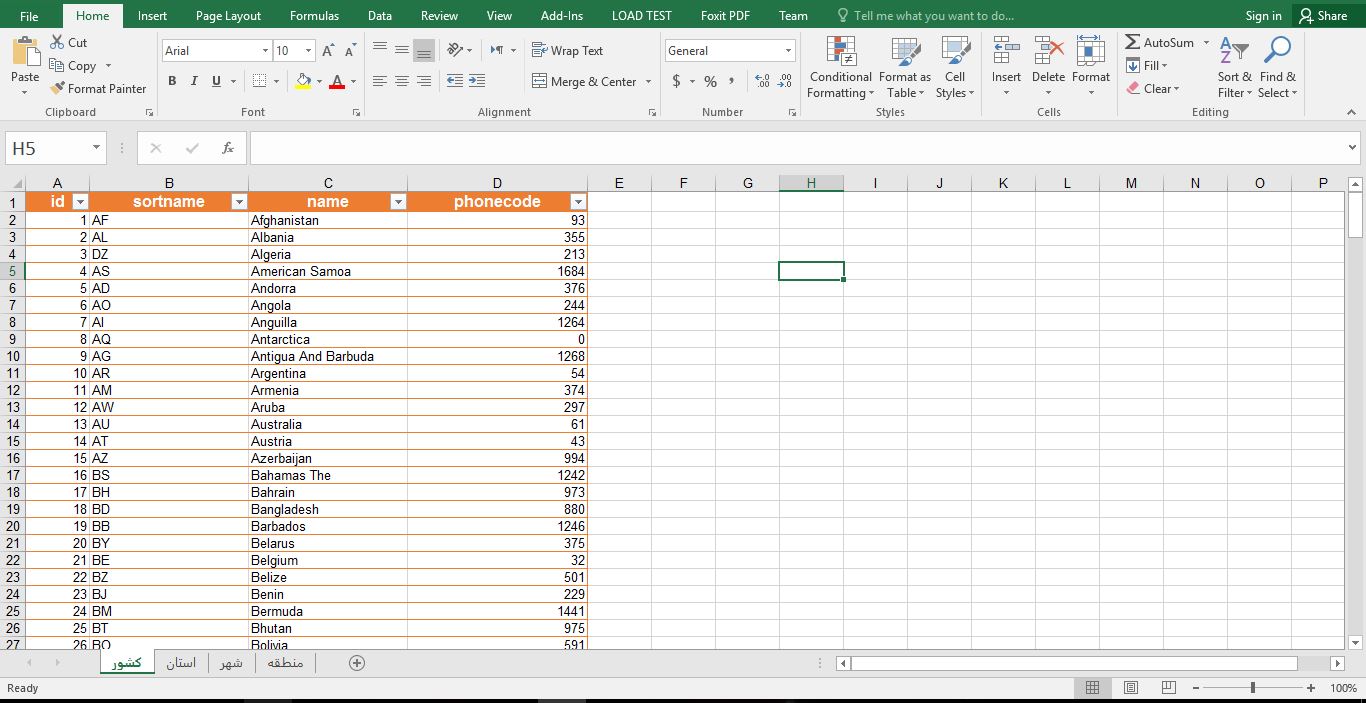Open Format as Table gallery
Viewport: 1366px width, 703px height.
point(905,67)
